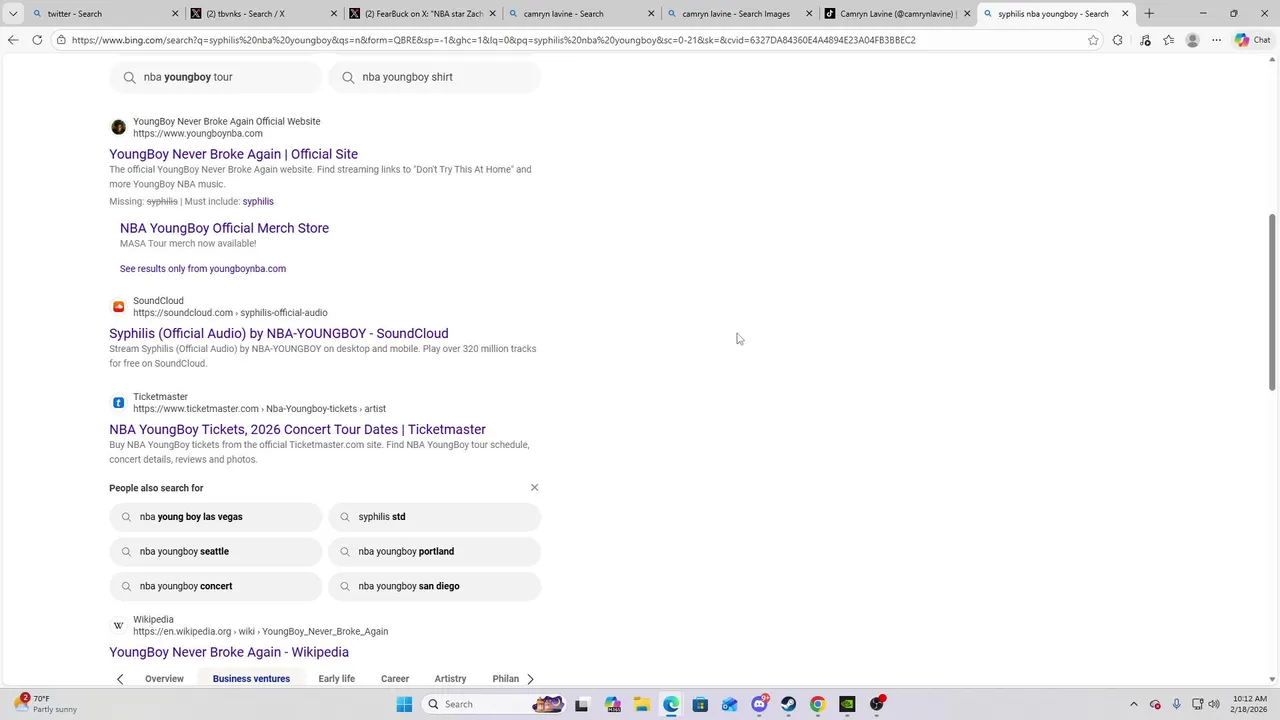Open the Windows Start menu
The image size is (1280, 720).
[x=403, y=704]
